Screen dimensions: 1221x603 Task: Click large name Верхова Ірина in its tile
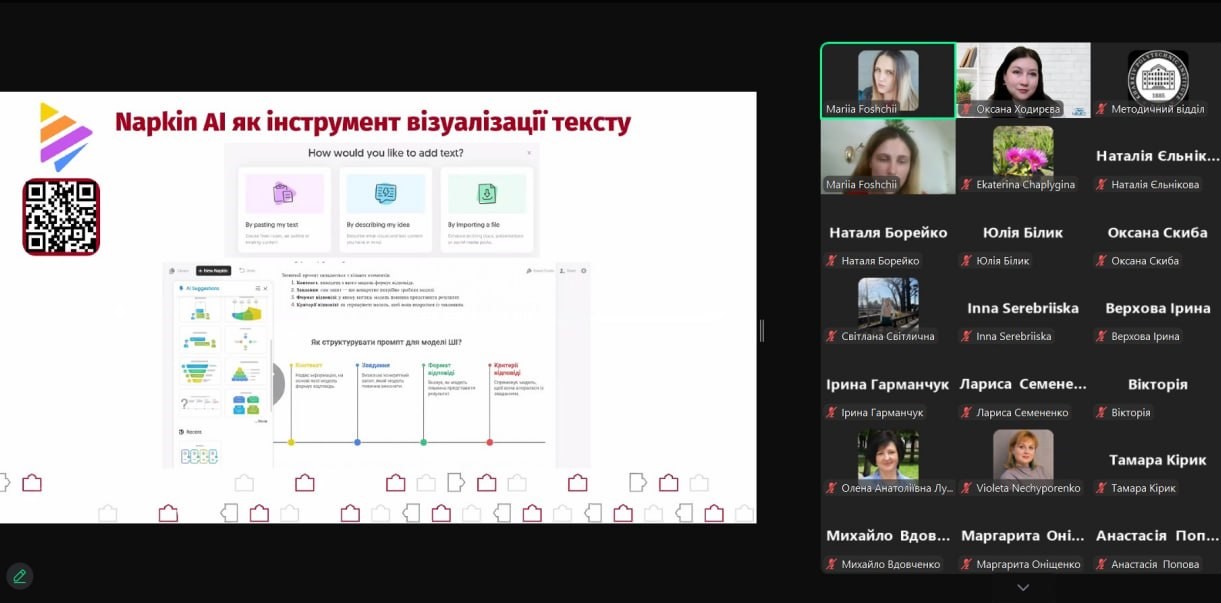(1158, 308)
